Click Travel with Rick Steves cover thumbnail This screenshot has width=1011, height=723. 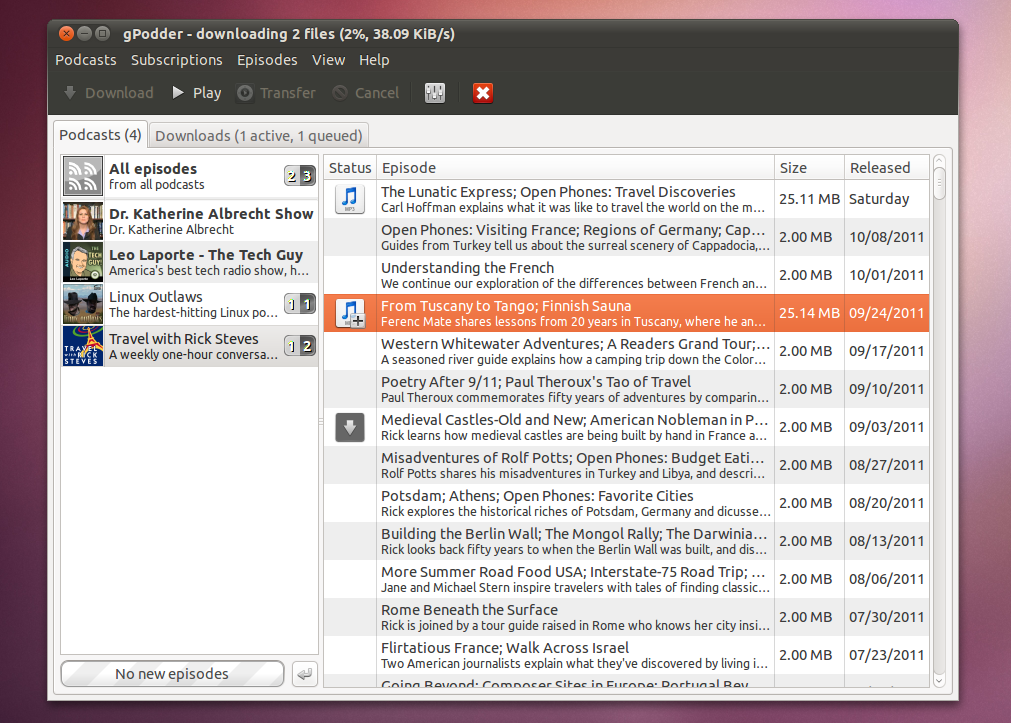(x=83, y=346)
